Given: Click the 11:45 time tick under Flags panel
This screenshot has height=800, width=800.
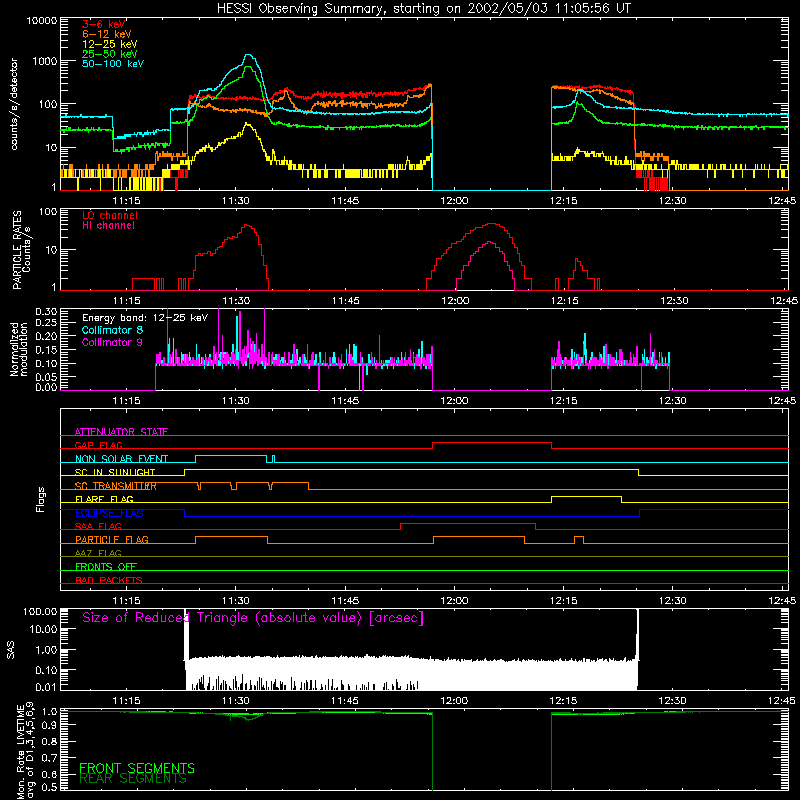Looking at the screenshot, I should pyautogui.click(x=345, y=601).
